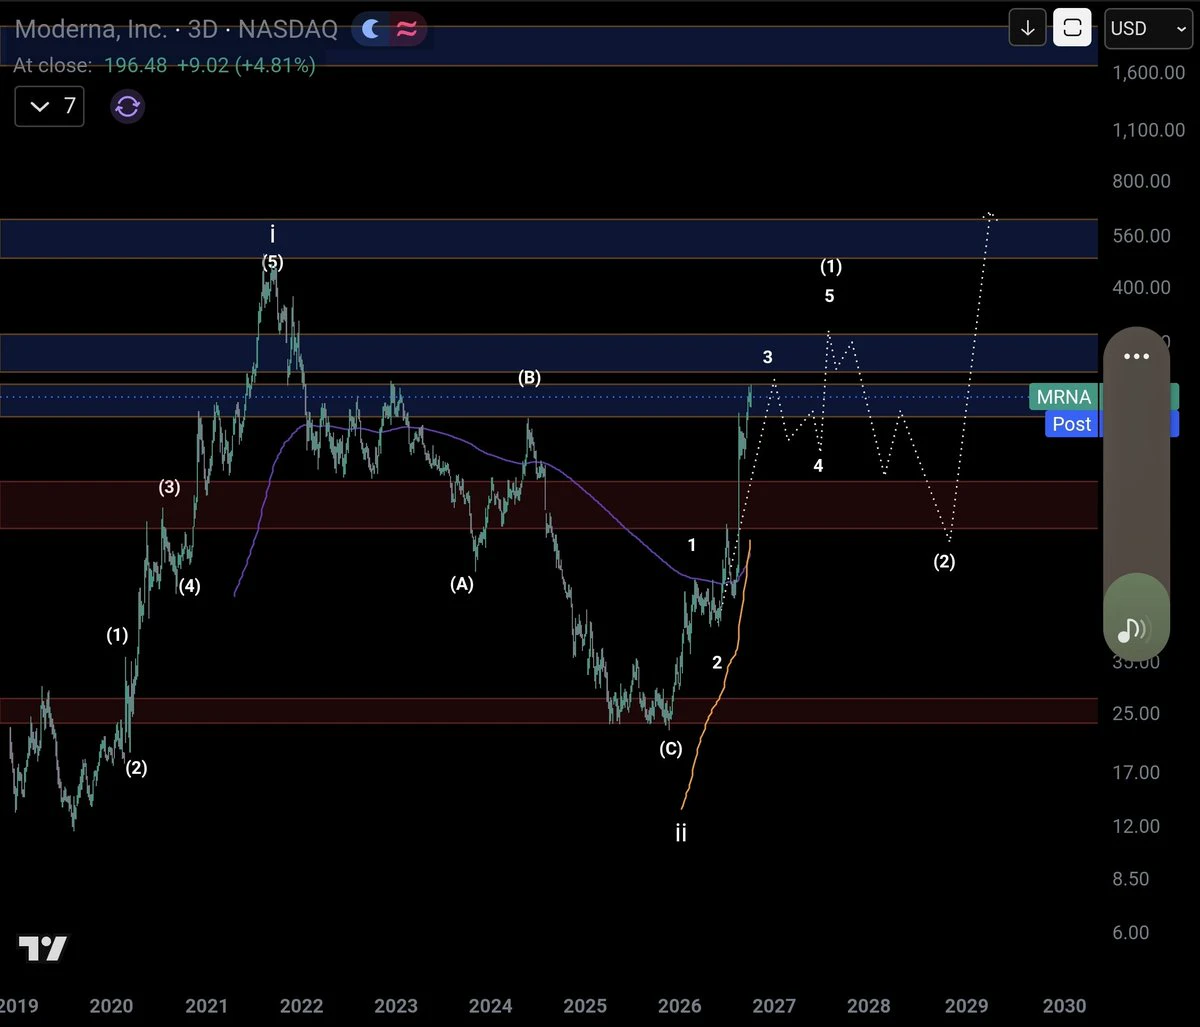Click the purple circular refresh icon
Screen dimensions: 1200x1027
pos(127,106)
